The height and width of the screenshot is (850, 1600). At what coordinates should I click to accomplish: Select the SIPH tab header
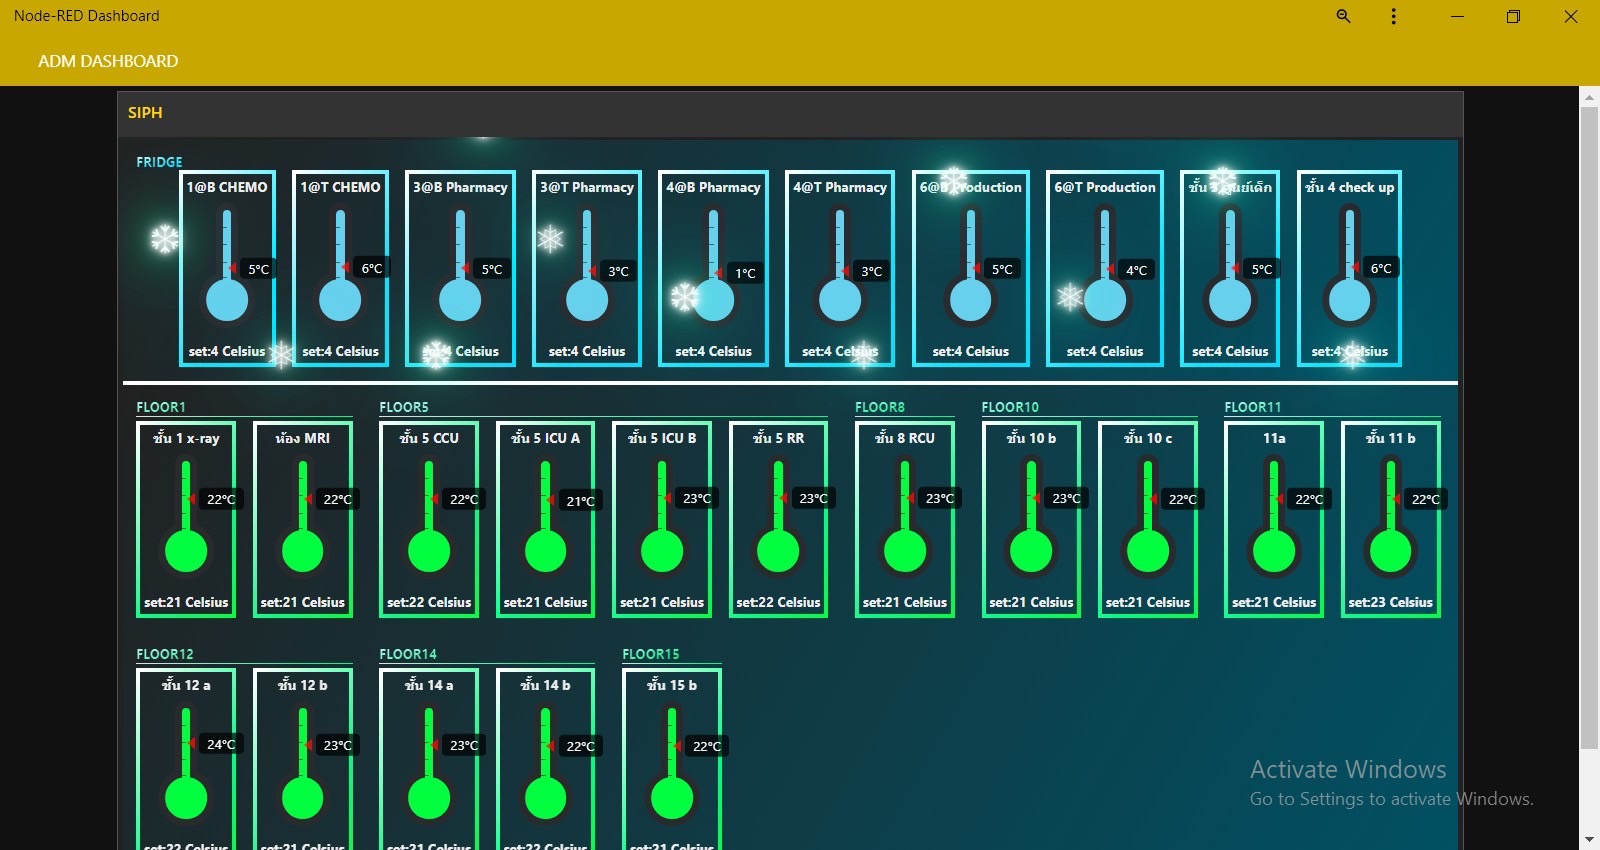[145, 113]
